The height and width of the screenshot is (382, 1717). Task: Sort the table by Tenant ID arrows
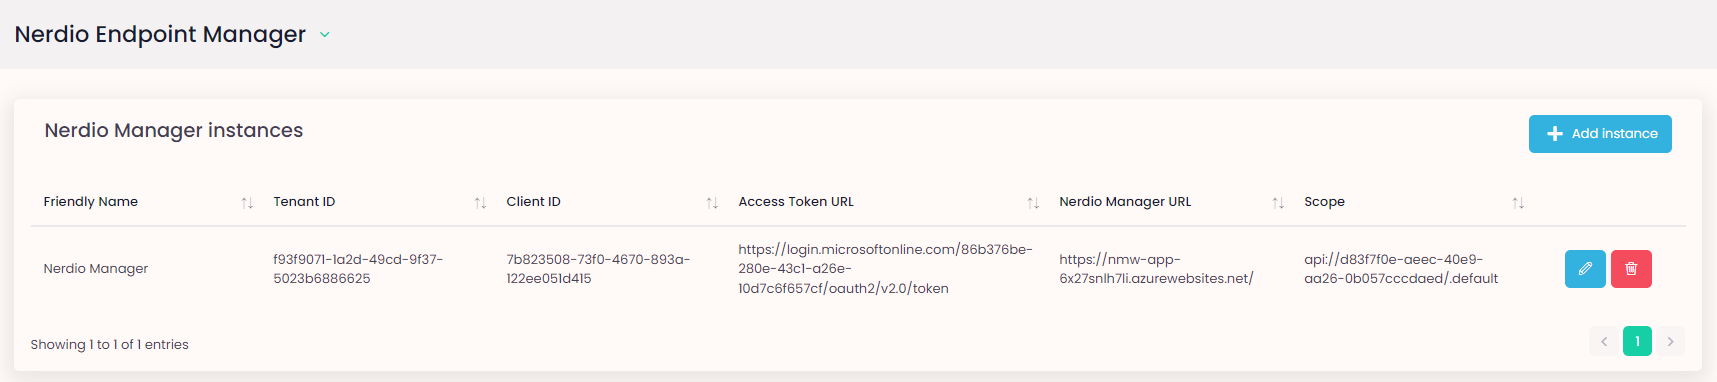480,203
